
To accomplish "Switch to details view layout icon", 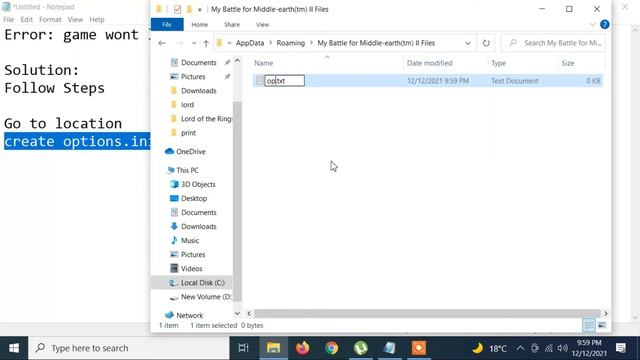I will tap(589, 325).
